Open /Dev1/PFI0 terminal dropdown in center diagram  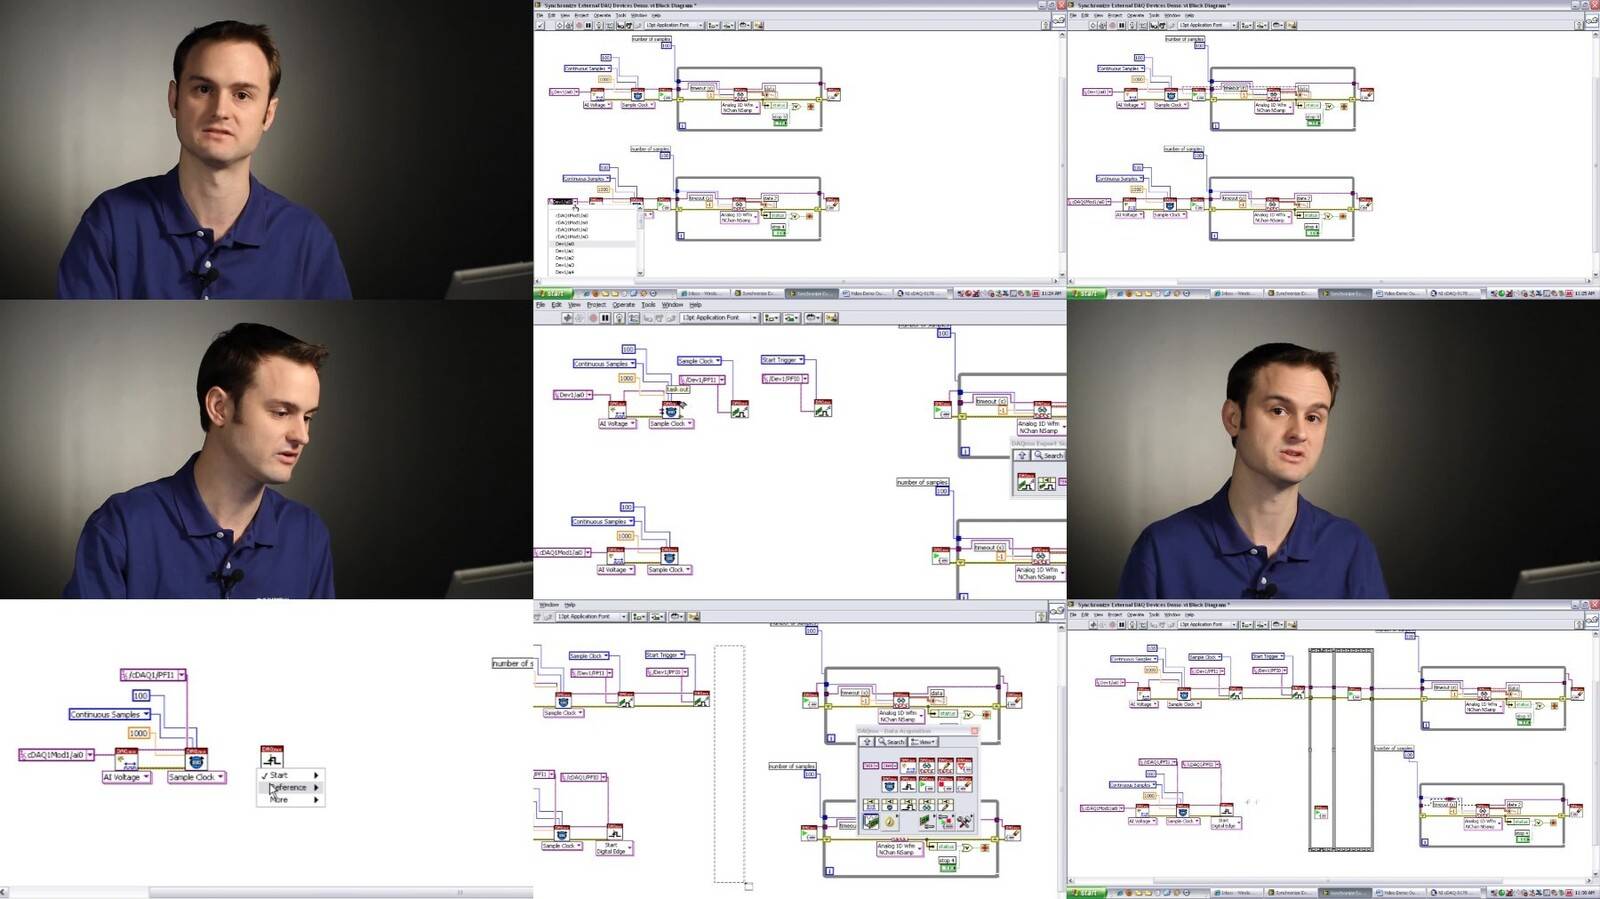(785, 379)
